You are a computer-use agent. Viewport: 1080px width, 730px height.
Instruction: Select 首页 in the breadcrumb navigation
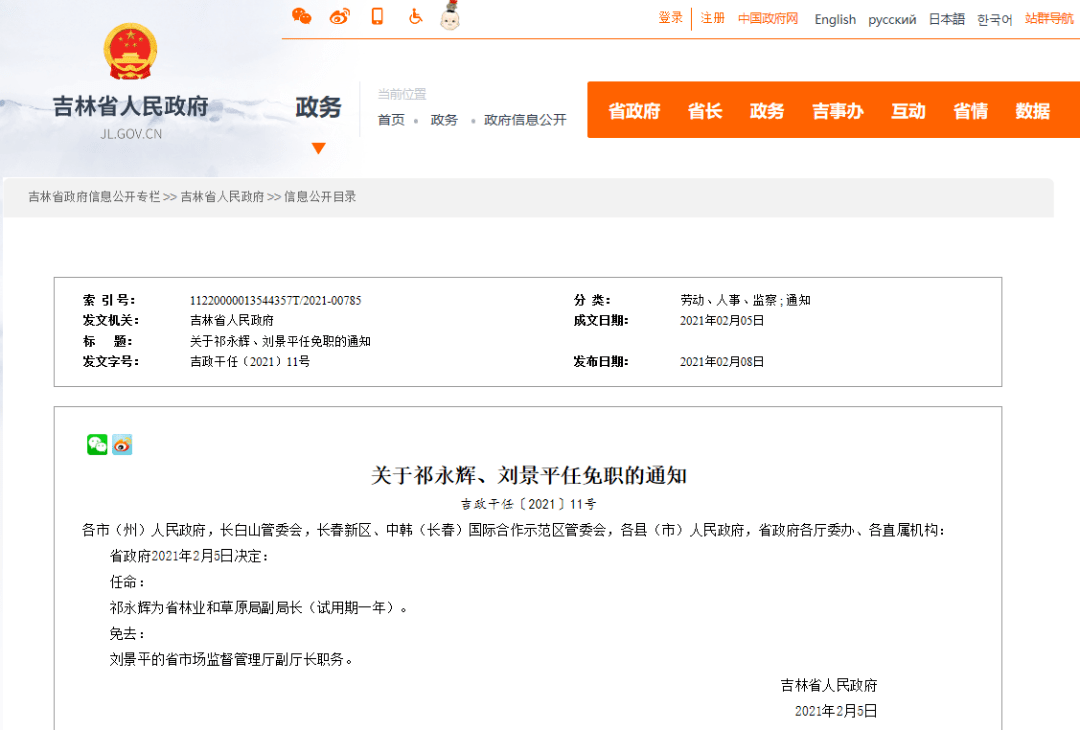tap(391, 118)
